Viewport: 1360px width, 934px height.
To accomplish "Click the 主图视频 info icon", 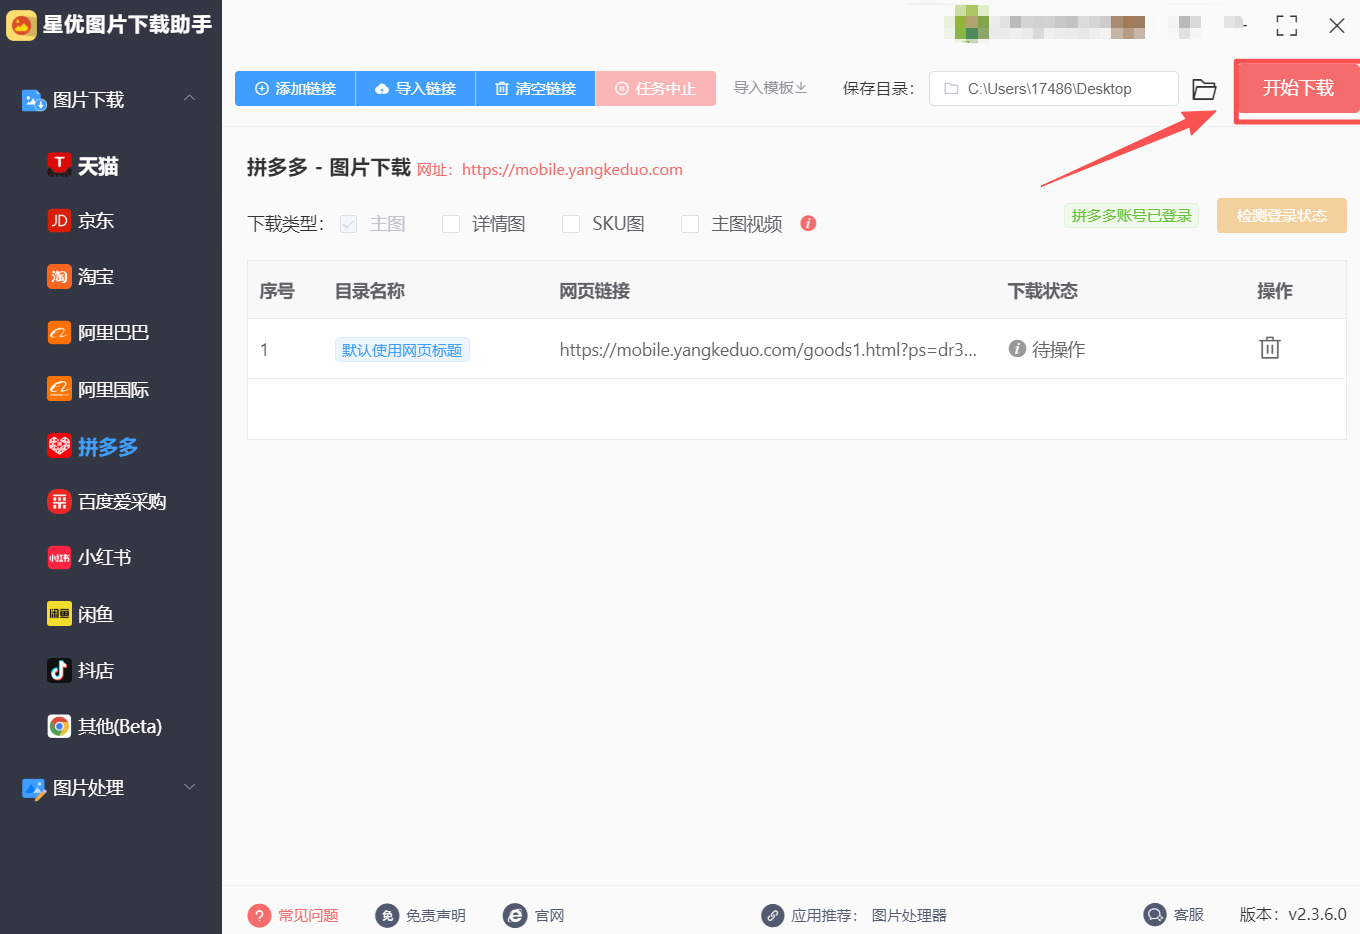I will [807, 223].
